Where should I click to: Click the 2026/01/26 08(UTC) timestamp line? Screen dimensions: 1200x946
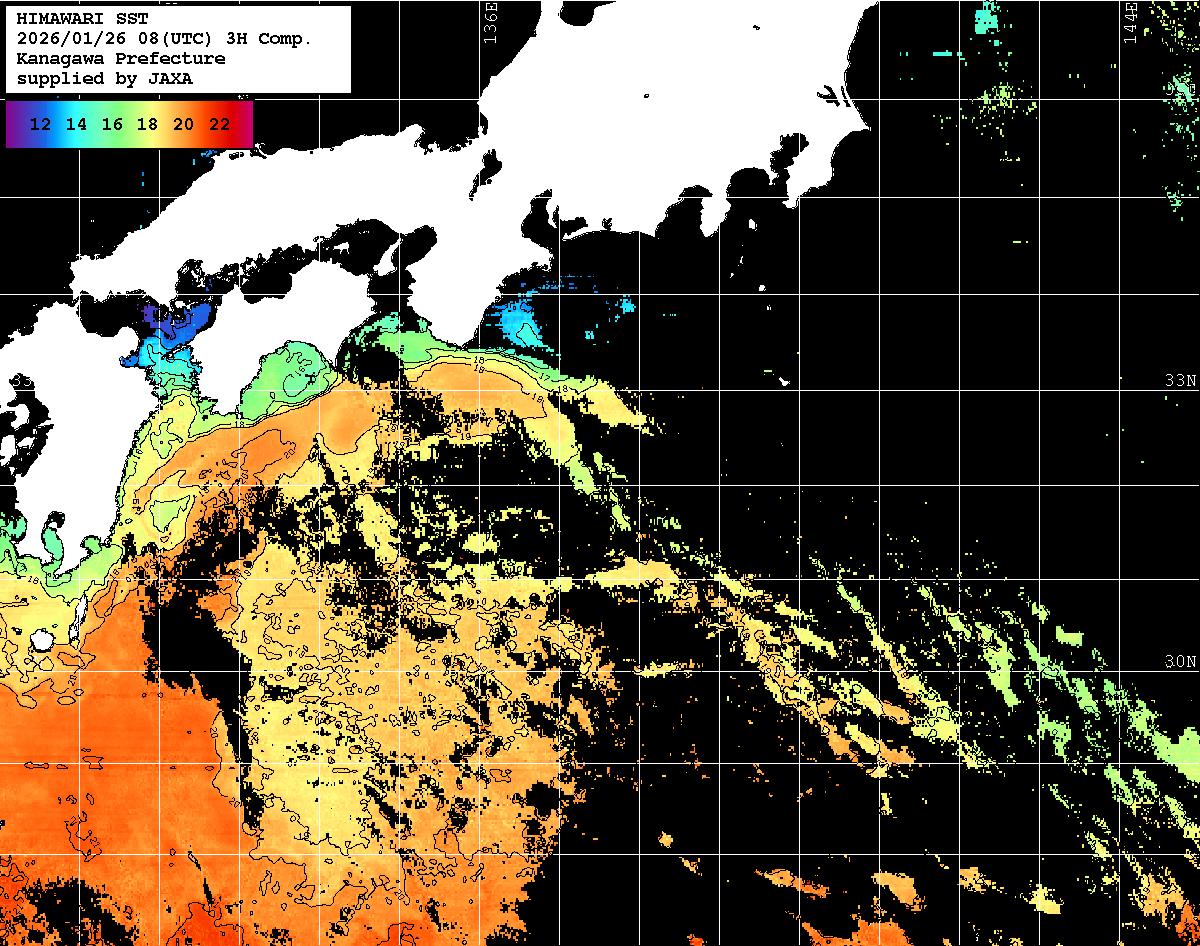pyautogui.click(x=164, y=39)
